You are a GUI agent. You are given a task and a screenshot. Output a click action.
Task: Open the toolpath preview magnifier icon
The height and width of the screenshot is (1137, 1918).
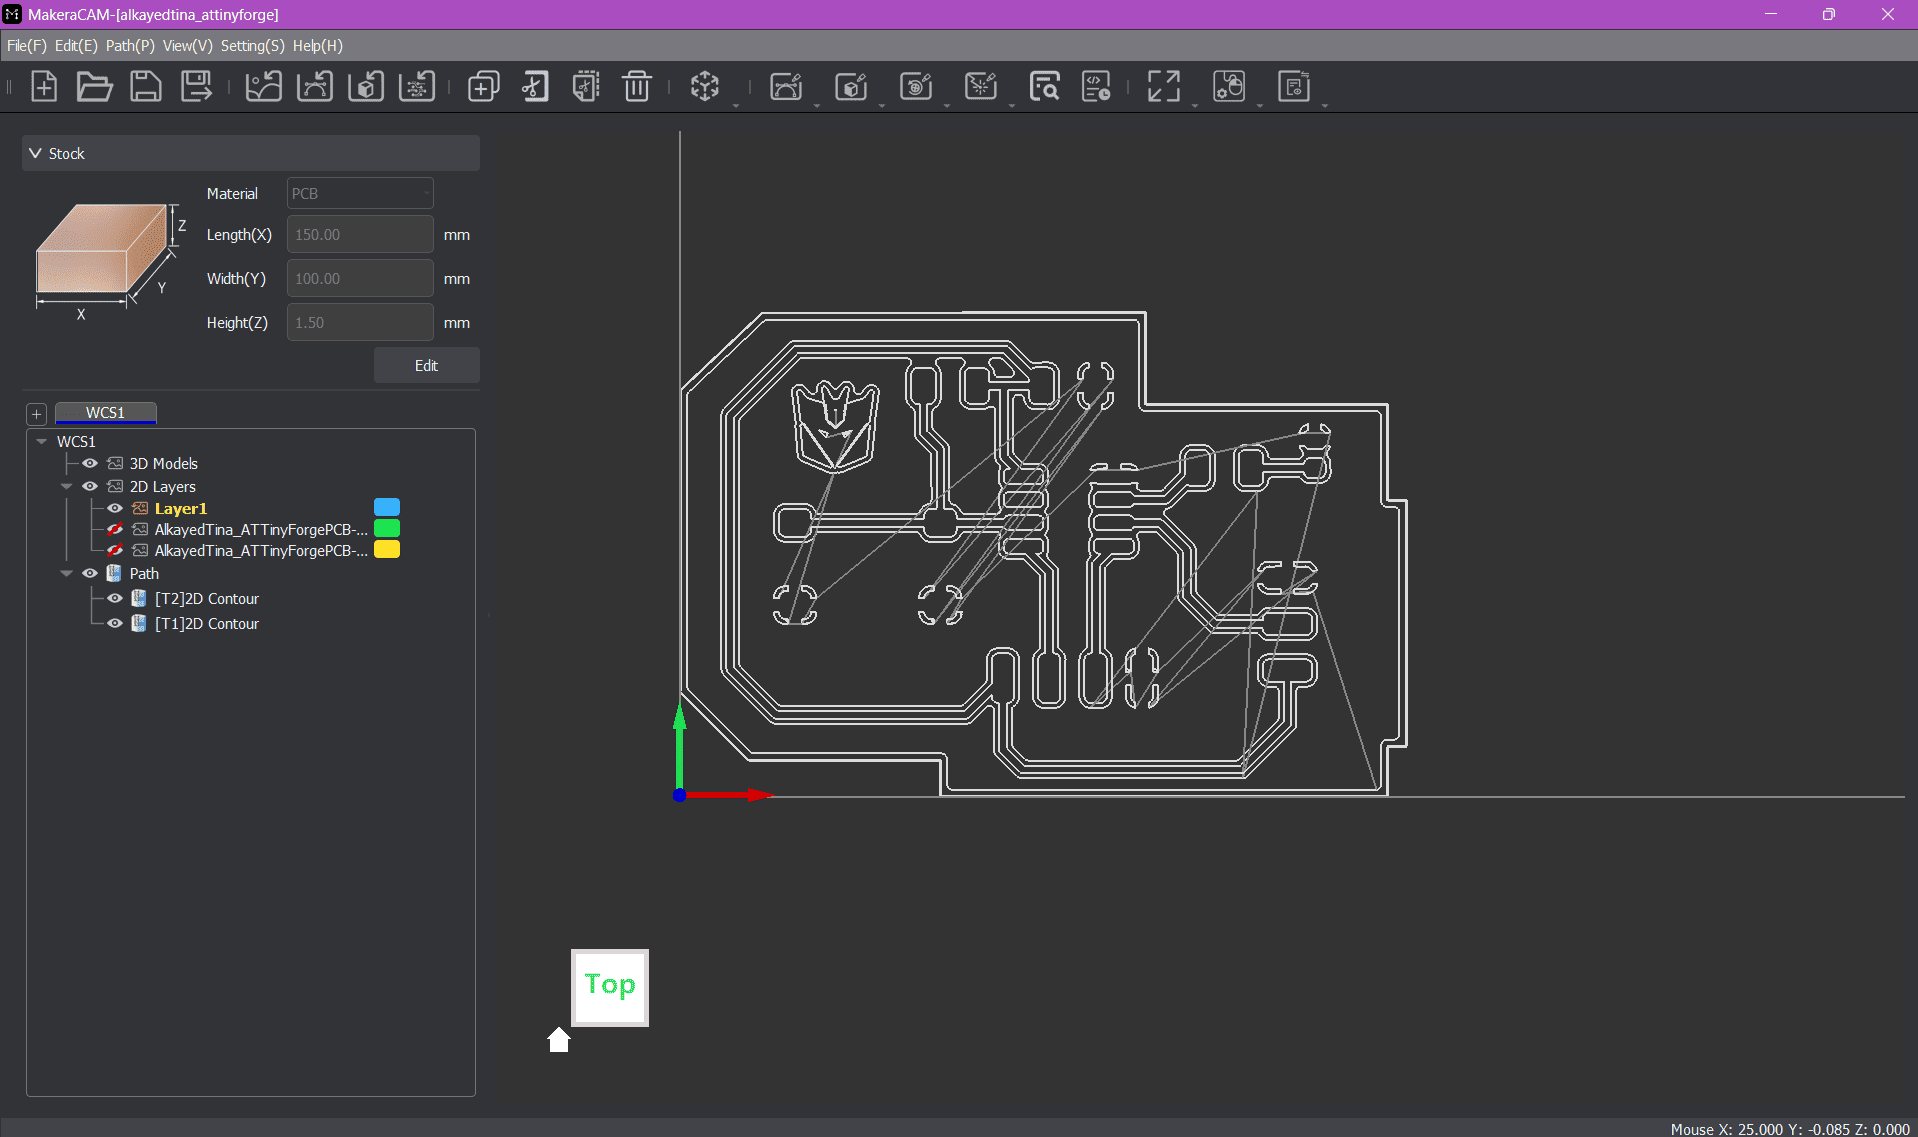tap(1045, 87)
